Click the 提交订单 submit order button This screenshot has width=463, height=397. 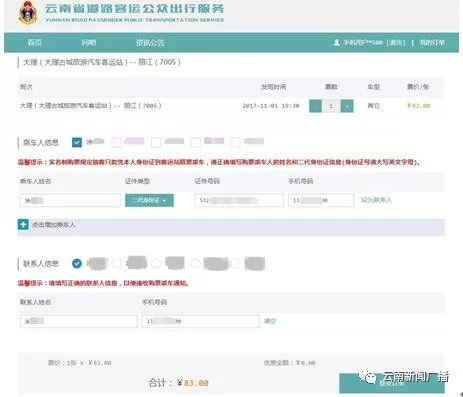pos(392,383)
